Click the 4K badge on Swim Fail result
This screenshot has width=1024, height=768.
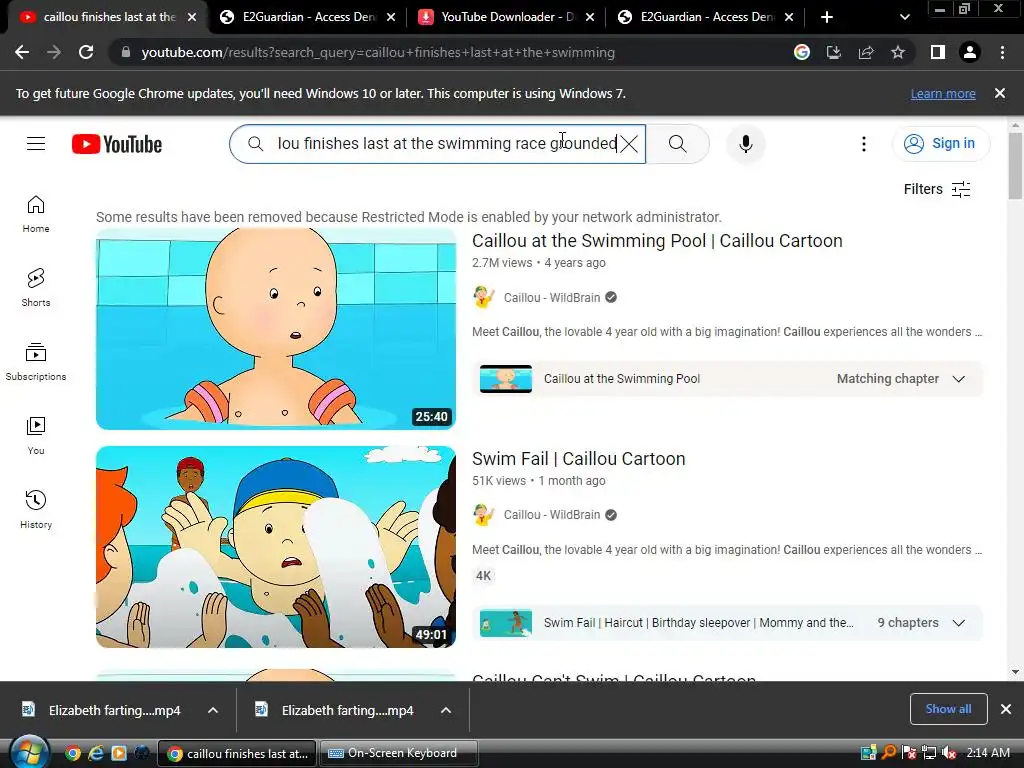[483, 576]
